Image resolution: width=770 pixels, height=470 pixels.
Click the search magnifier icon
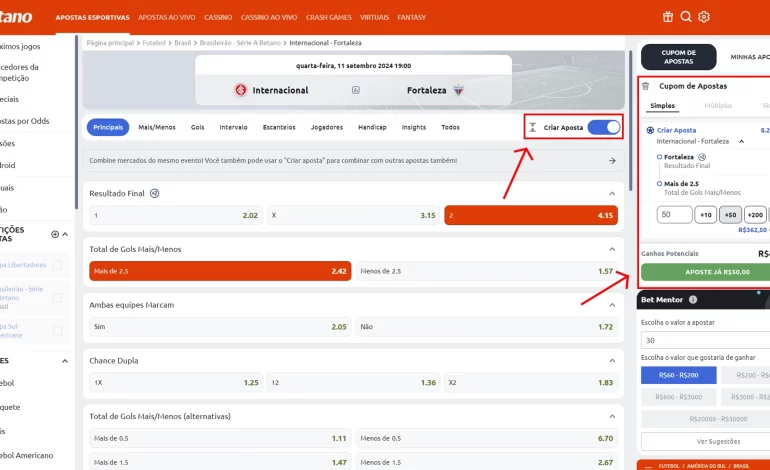tap(686, 17)
